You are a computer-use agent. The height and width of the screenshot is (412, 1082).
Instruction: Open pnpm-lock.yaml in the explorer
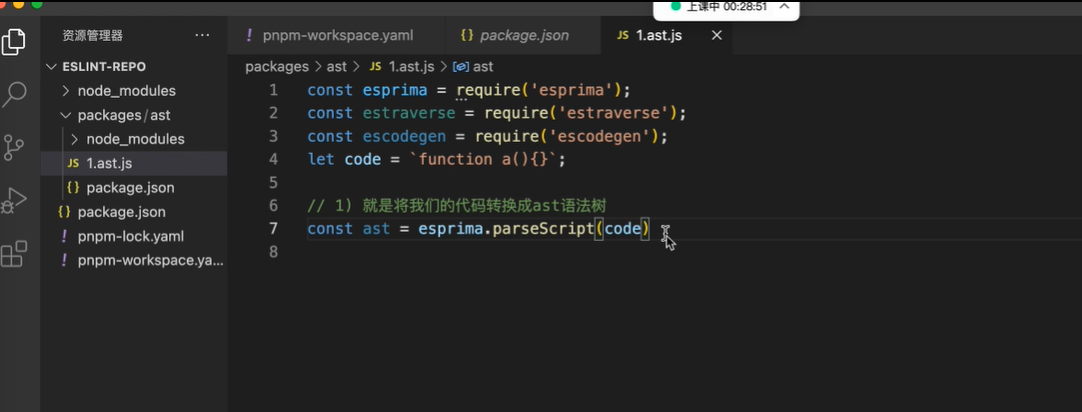(130, 236)
